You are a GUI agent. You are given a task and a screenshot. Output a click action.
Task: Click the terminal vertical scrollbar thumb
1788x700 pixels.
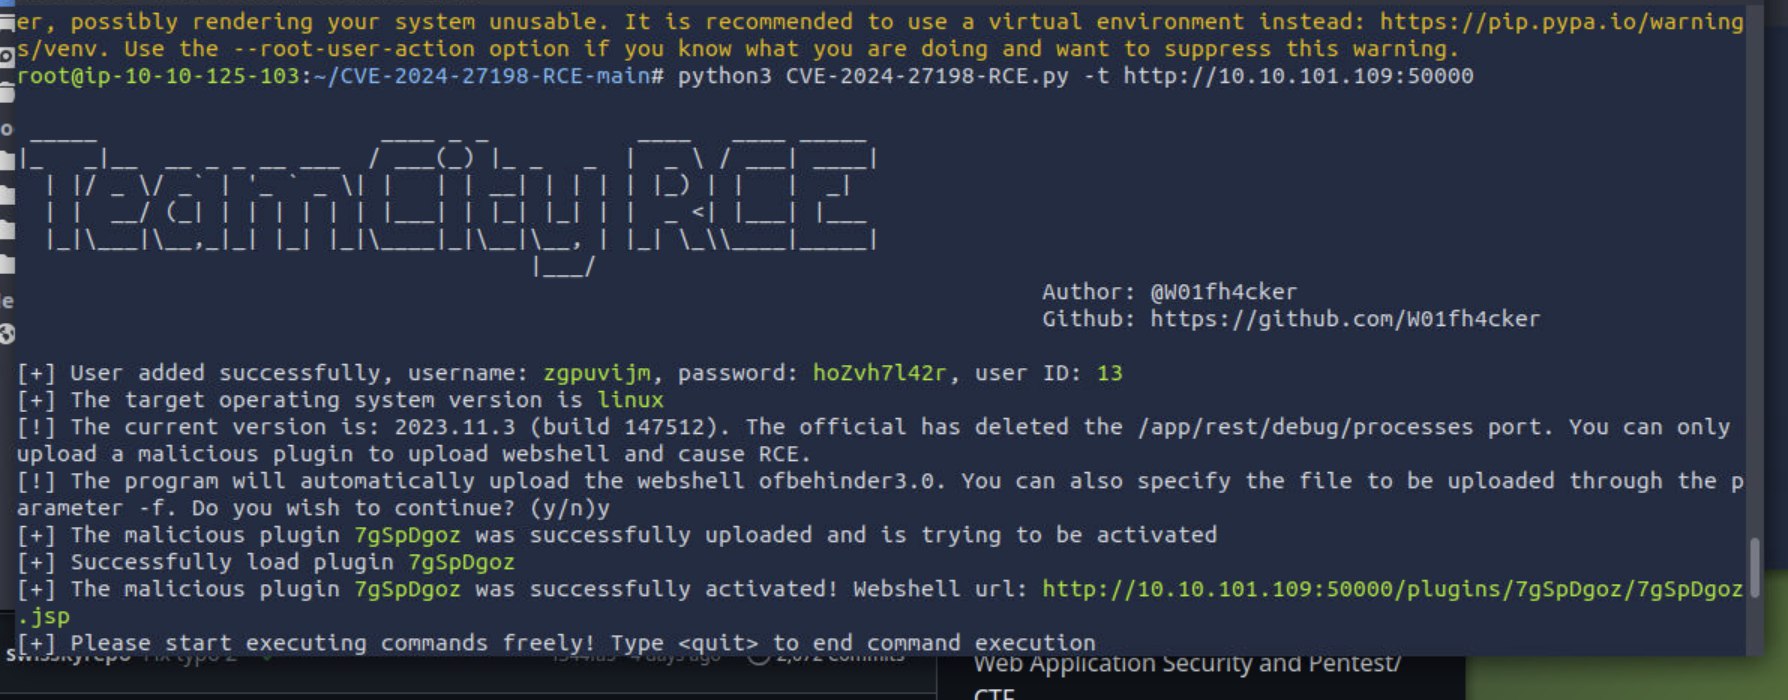pos(1755,567)
